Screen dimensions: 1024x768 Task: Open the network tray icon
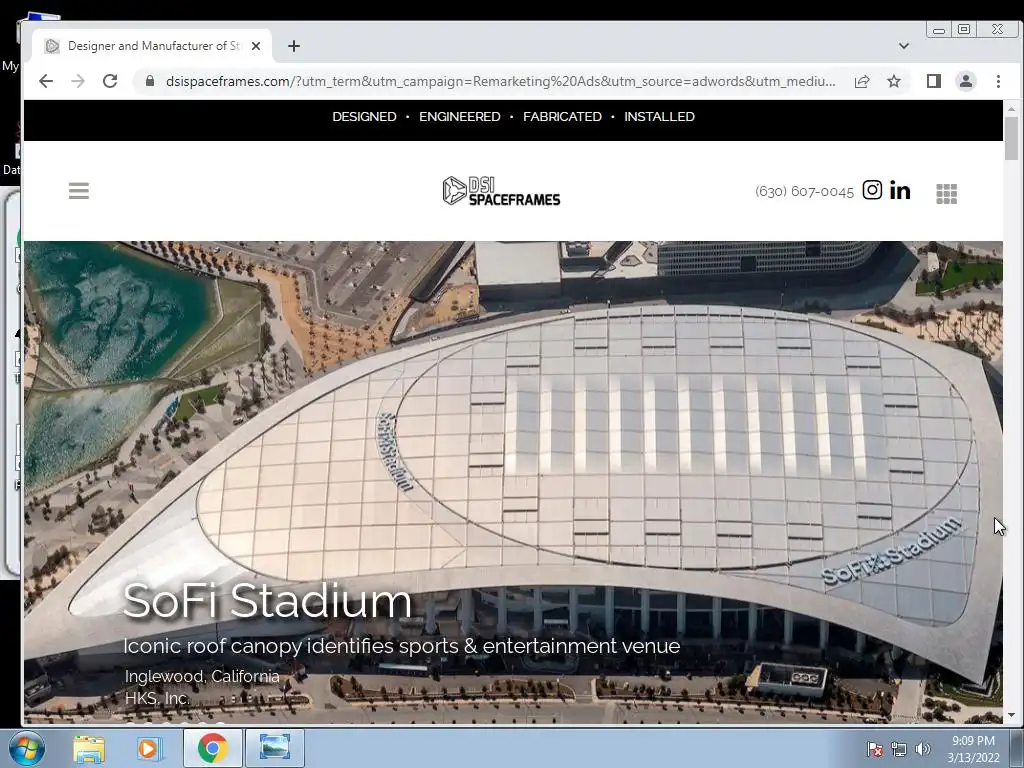coord(899,750)
